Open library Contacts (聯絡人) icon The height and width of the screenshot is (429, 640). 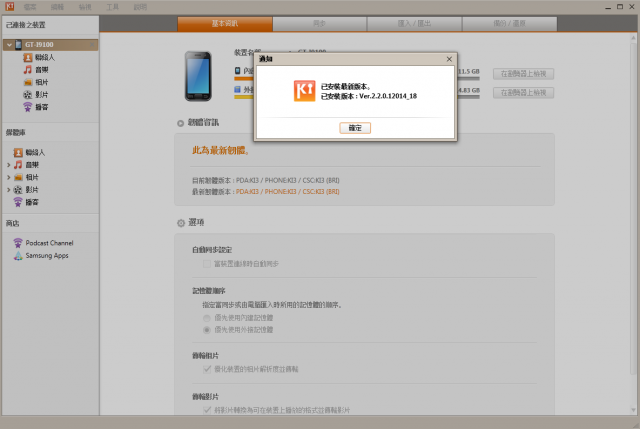tap(18, 153)
